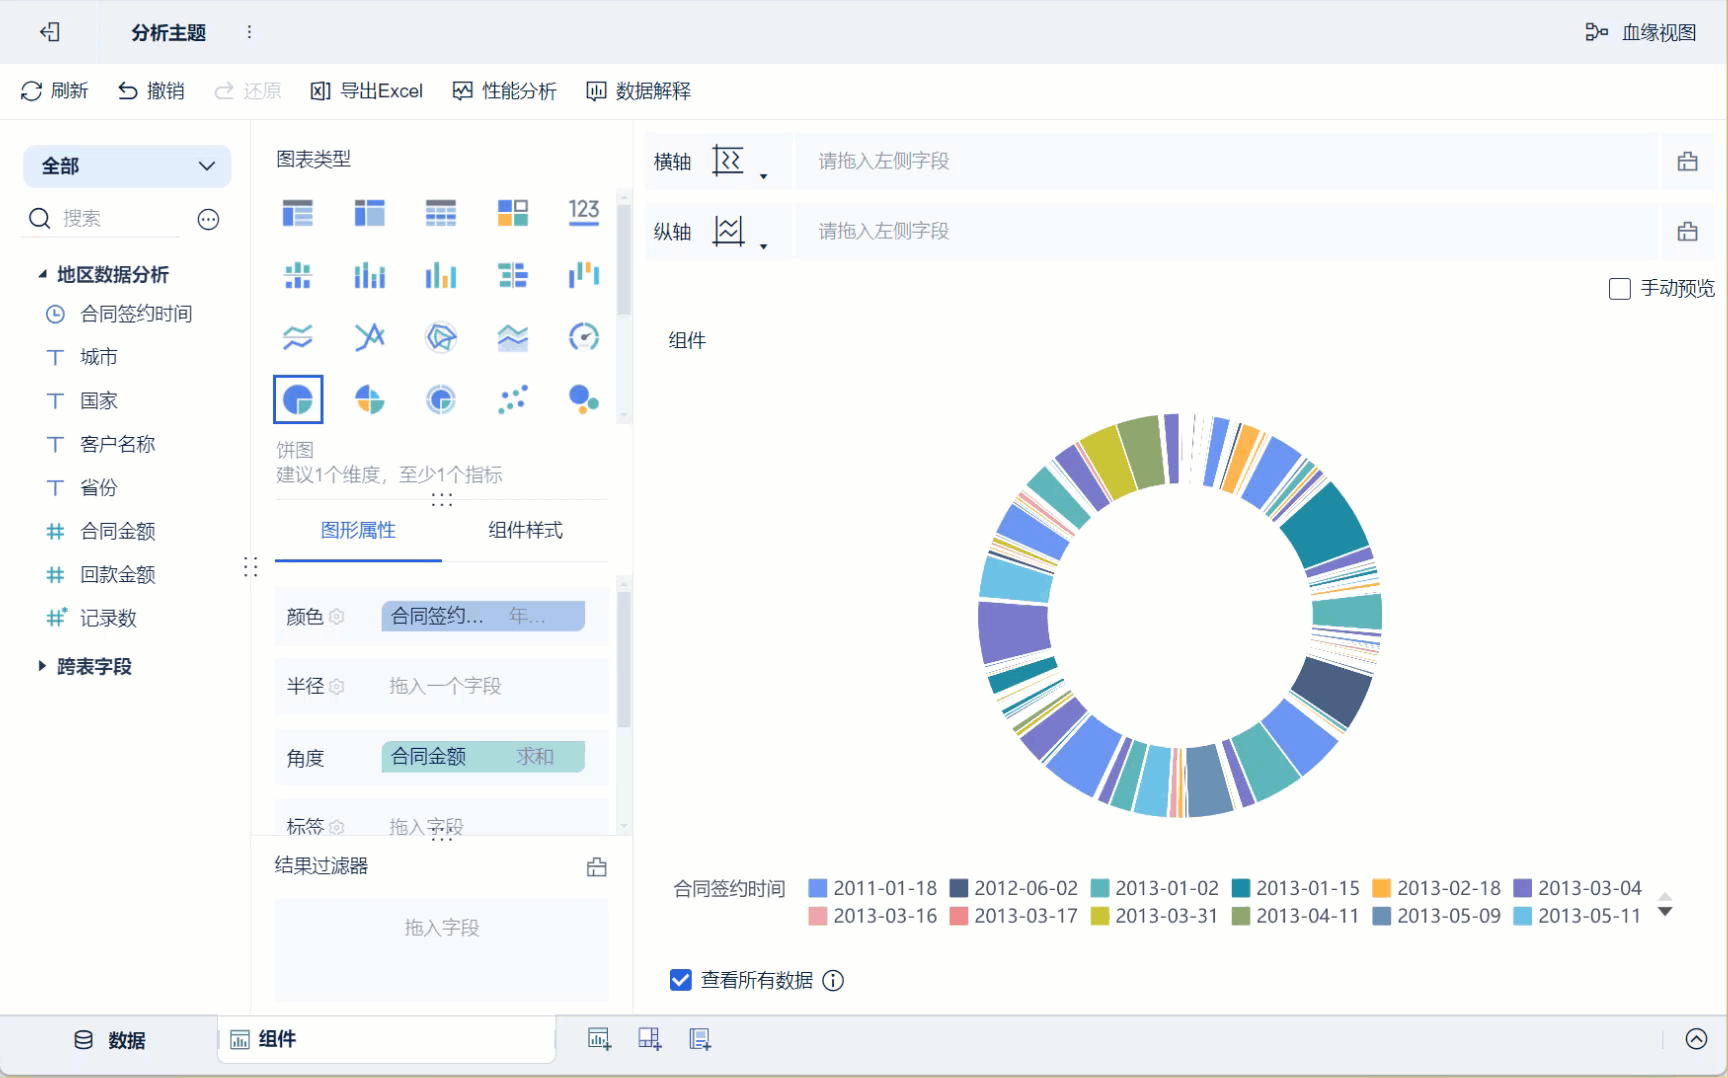Click the 刷新 refresh button
This screenshot has width=1728, height=1078.
(x=54, y=91)
